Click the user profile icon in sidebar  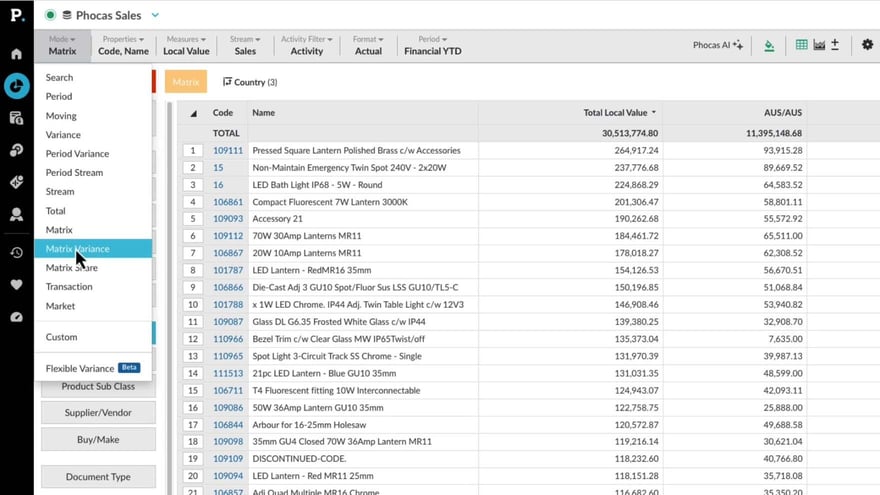click(x=16, y=214)
